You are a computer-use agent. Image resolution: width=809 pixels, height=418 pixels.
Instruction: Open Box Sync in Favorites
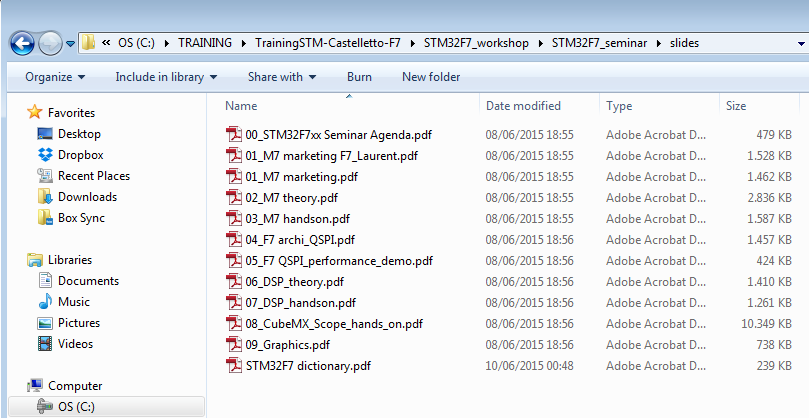[81, 218]
